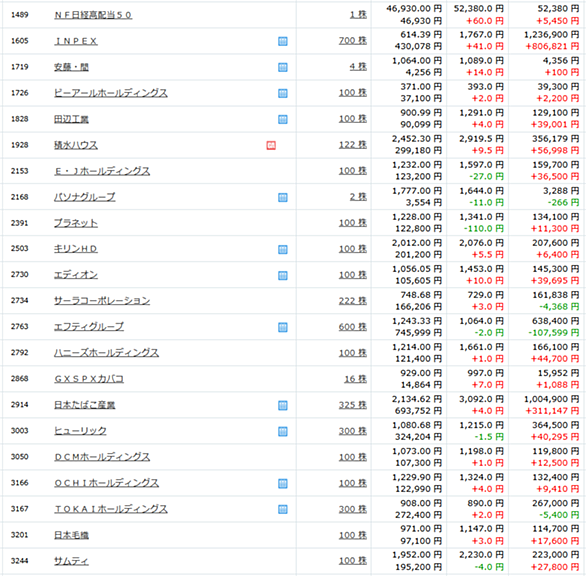
Task: Click the blue icon for エフティグループ
Action: coord(283,327)
